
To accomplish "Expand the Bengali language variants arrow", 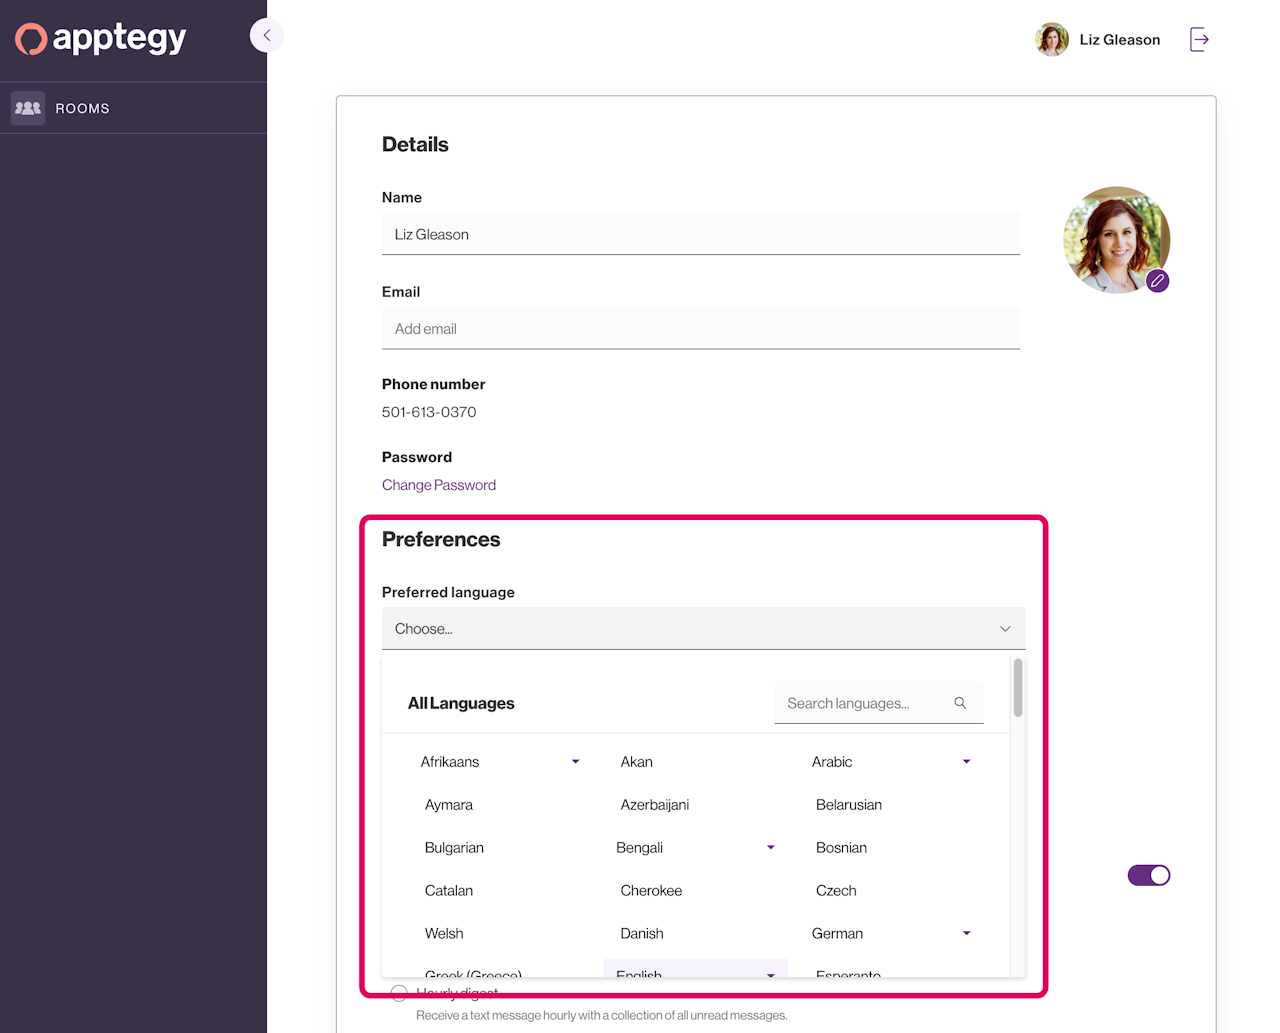I will point(770,848).
